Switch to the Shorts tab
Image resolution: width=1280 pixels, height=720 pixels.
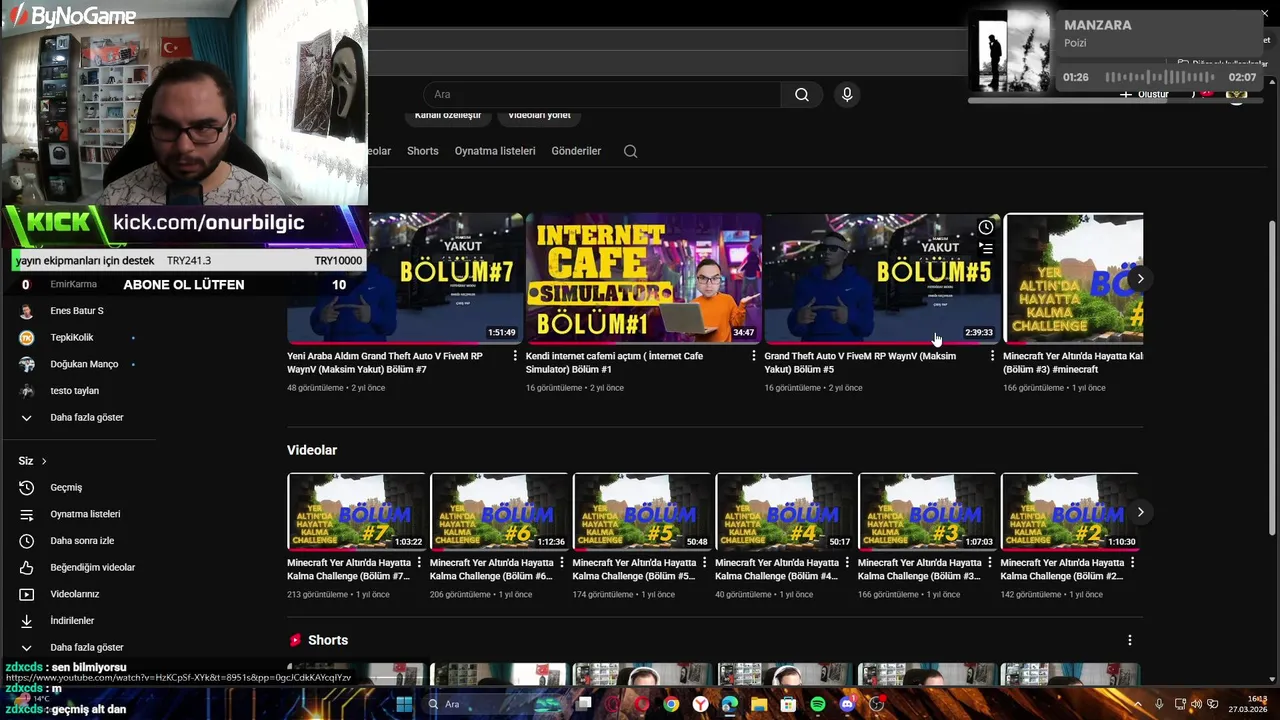coord(422,151)
